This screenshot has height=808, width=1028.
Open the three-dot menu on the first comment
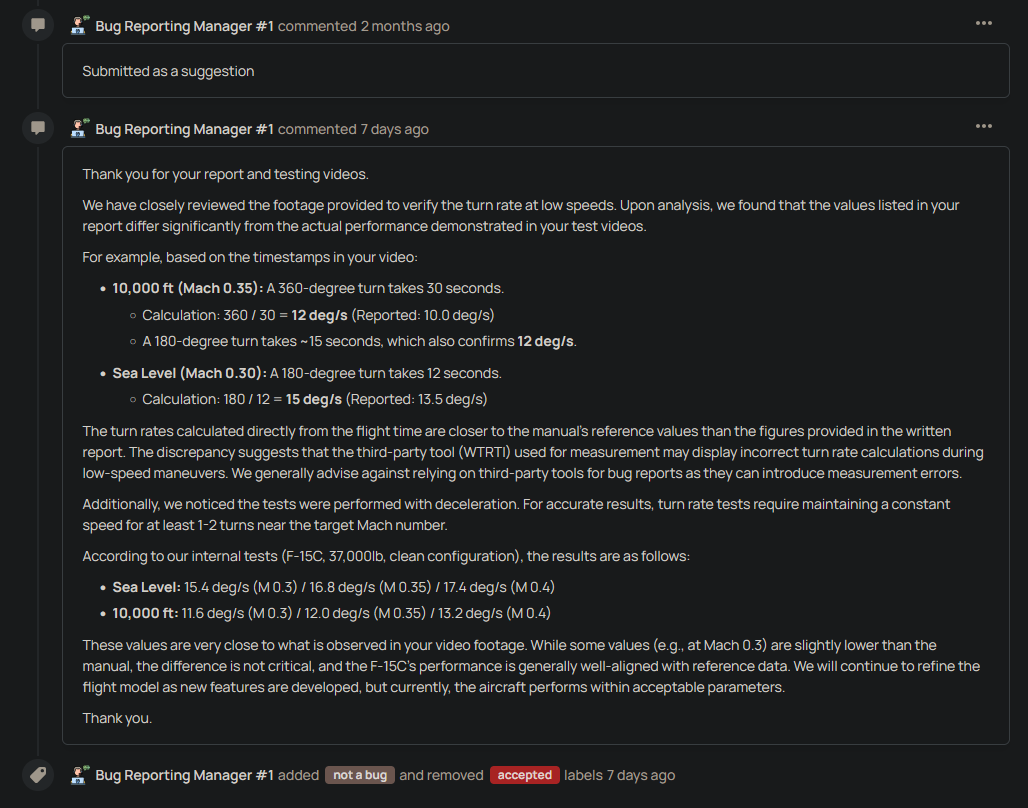tap(984, 24)
